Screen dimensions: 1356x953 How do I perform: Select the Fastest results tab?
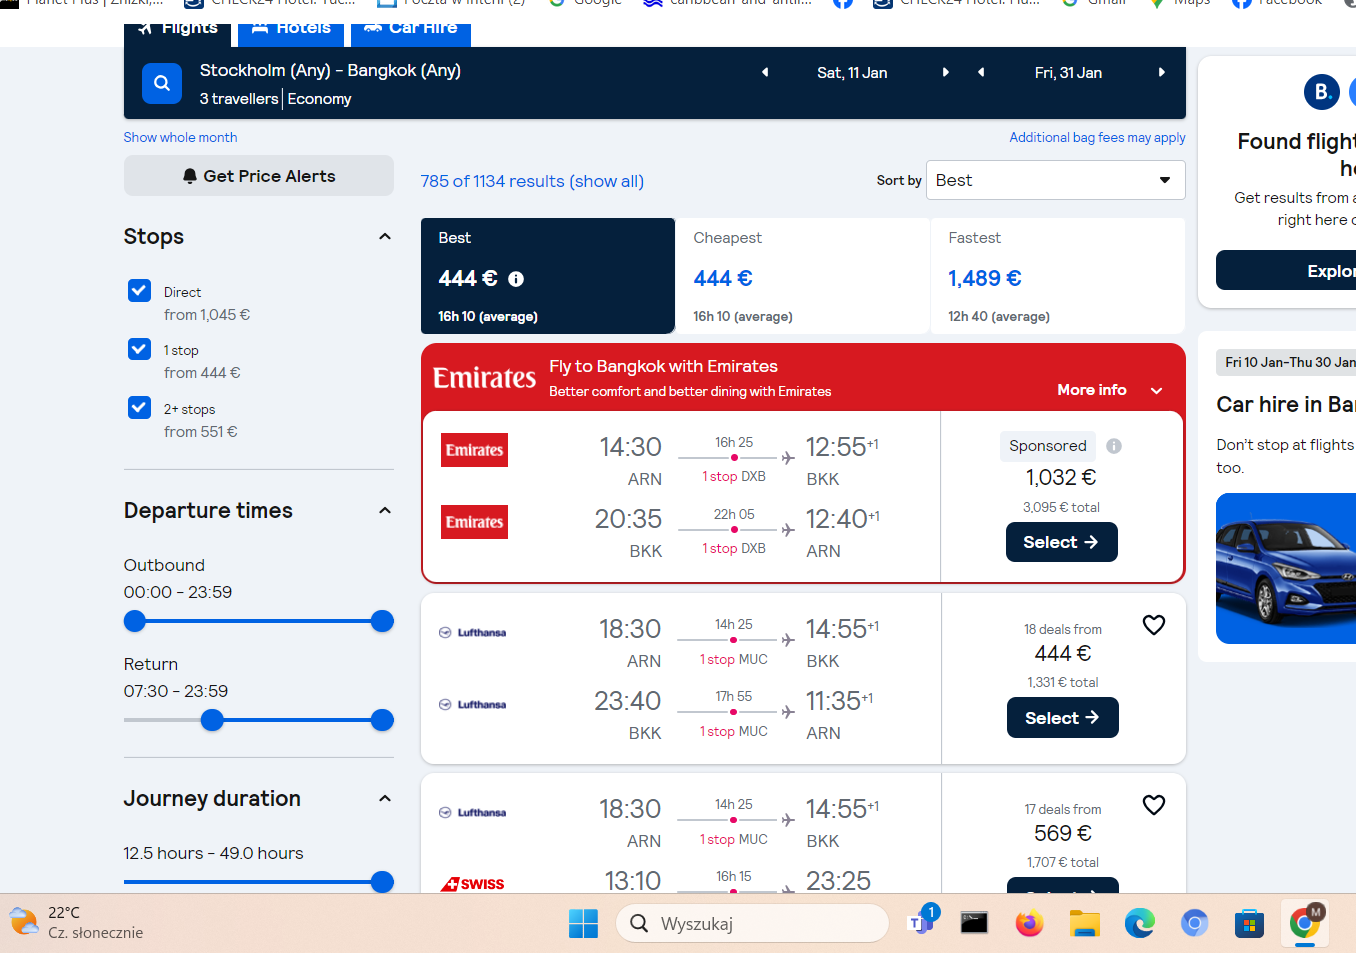(1058, 276)
